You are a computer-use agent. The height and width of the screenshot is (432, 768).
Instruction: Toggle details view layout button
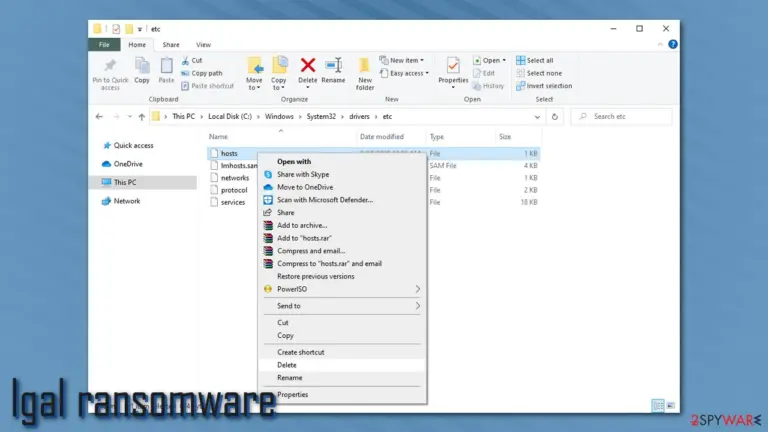click(658, 406)
